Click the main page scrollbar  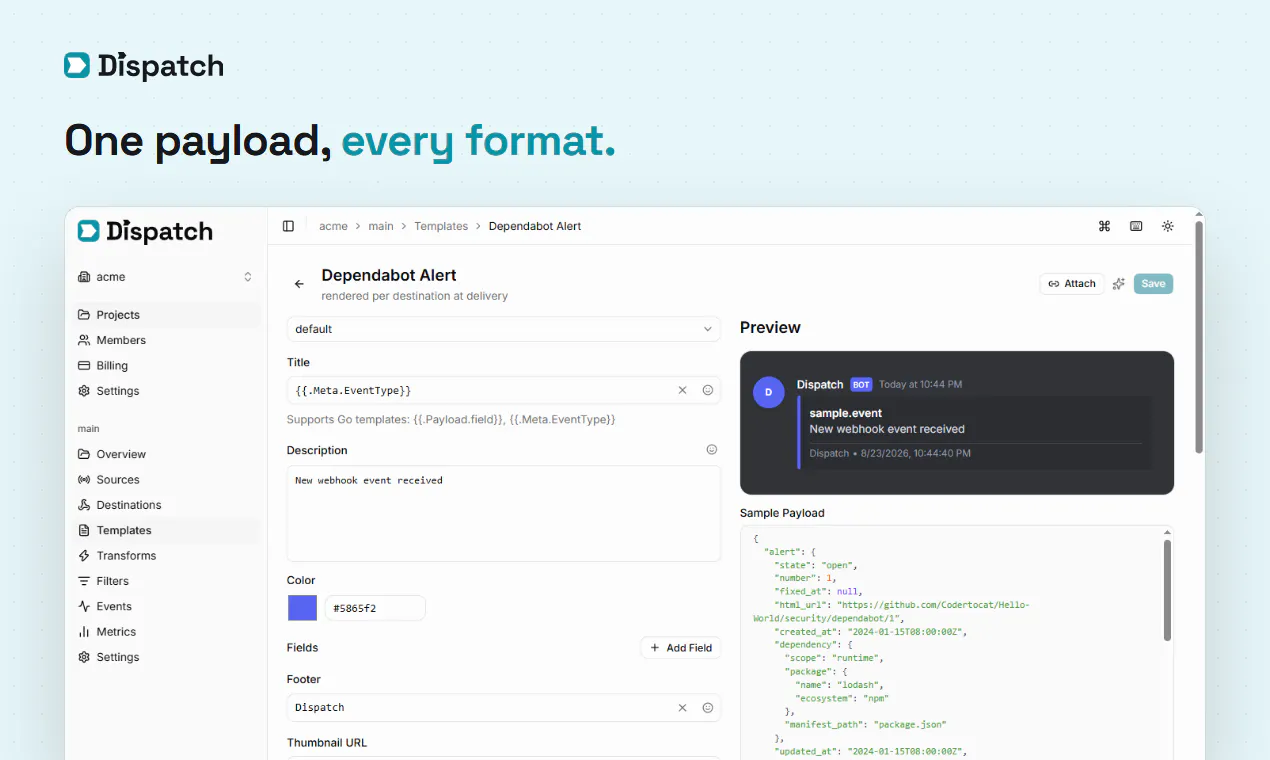click(x=1199, y=337)
